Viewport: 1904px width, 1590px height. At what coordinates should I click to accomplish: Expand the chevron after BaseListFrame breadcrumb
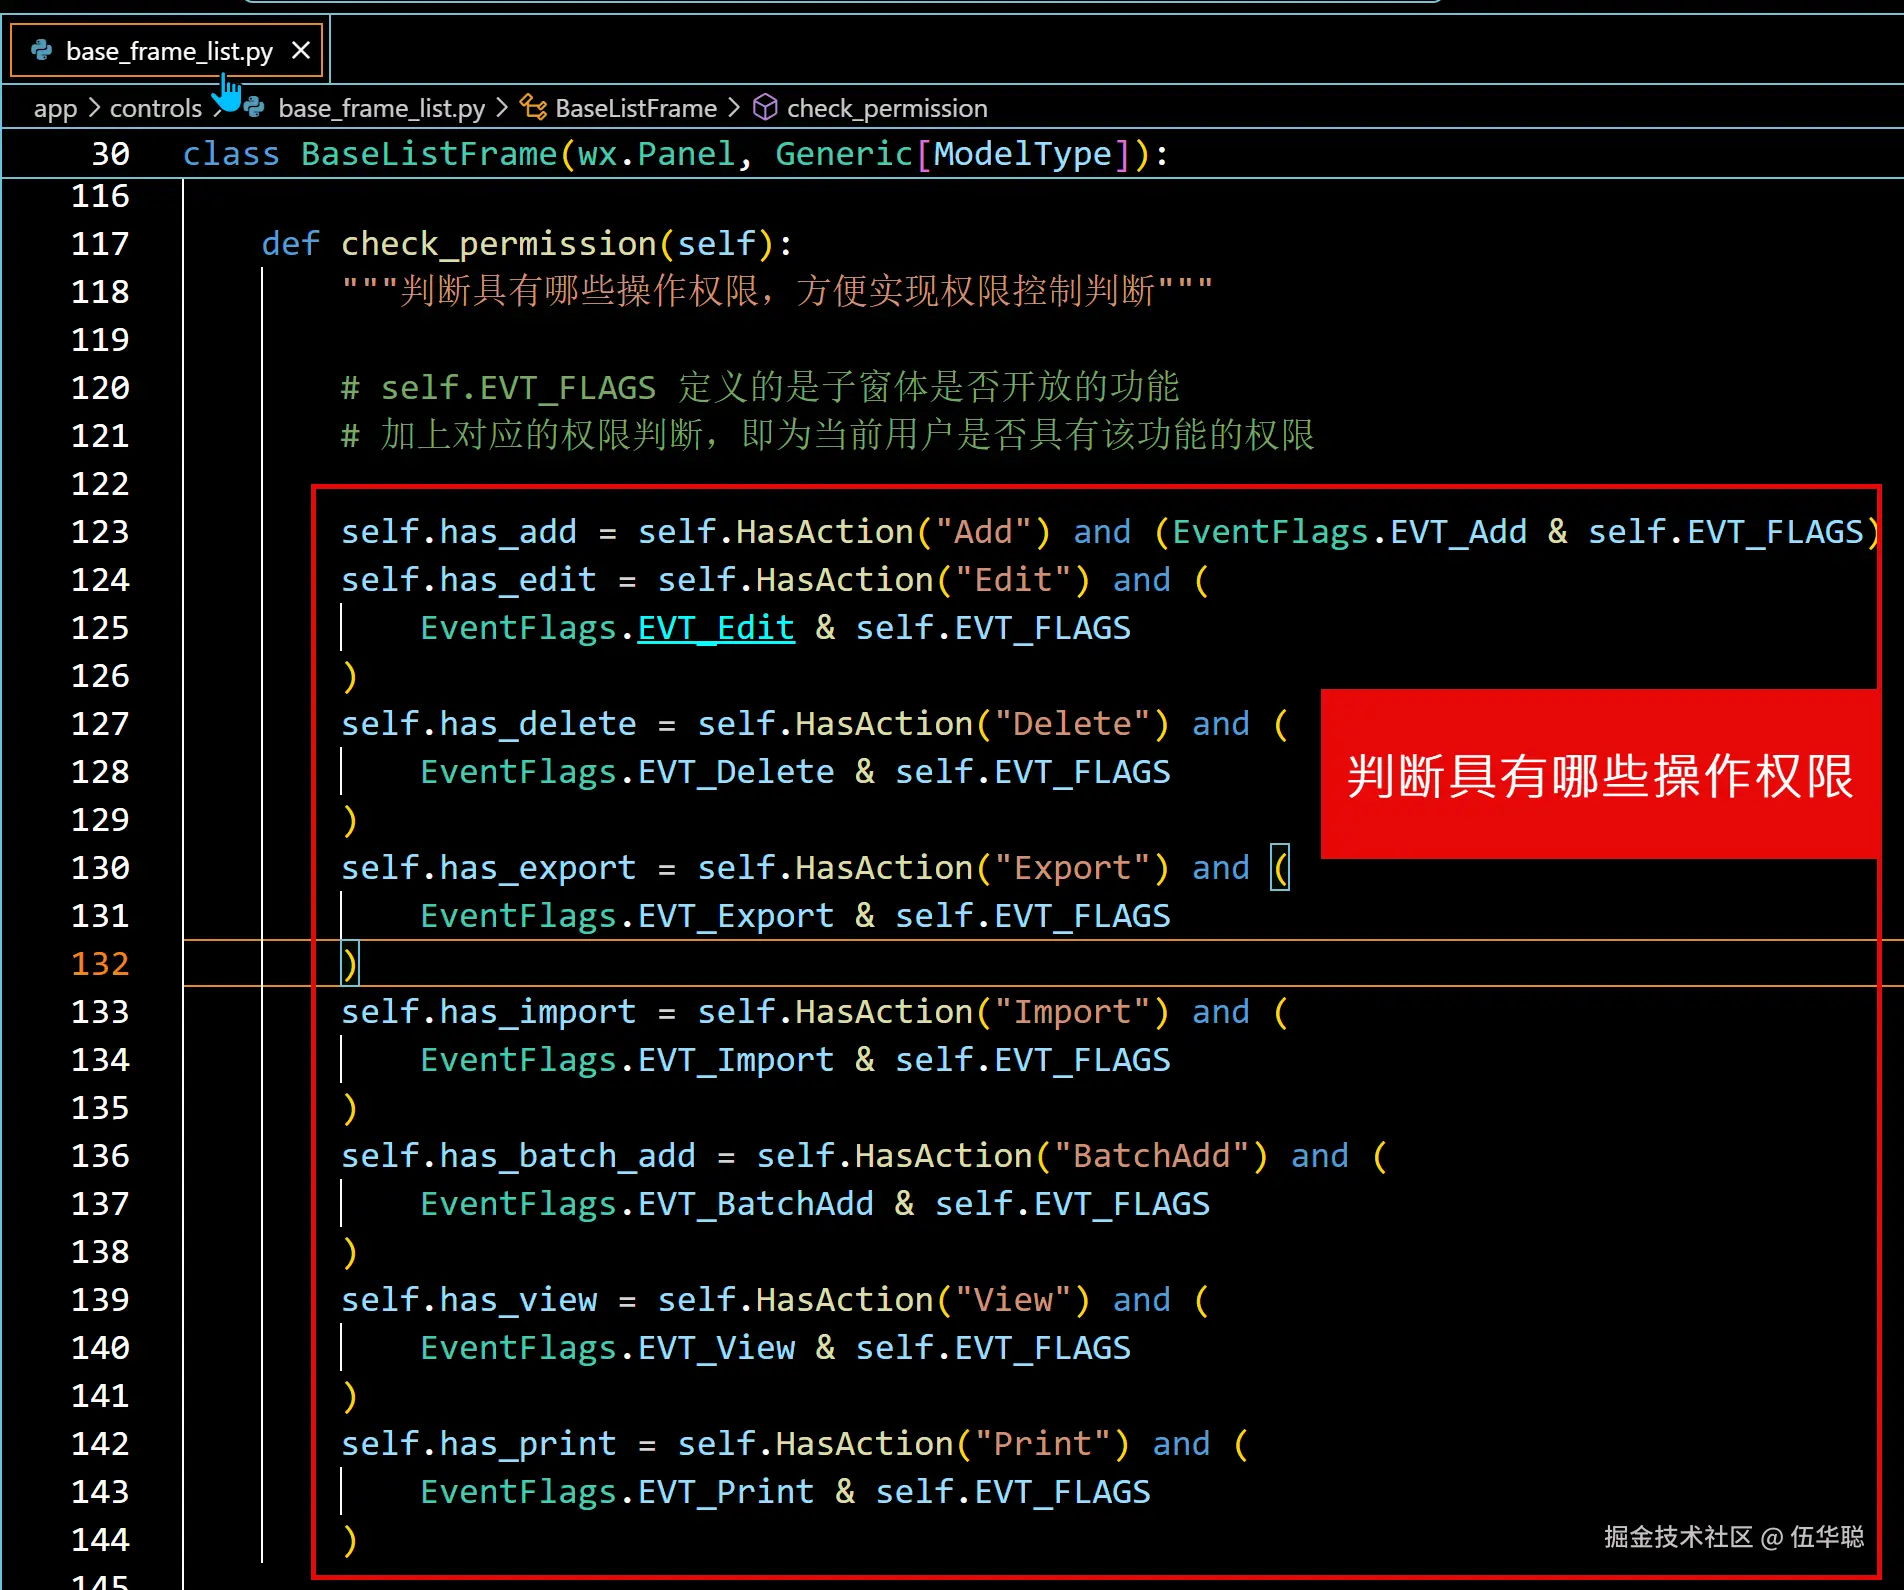tap(734, 107)
